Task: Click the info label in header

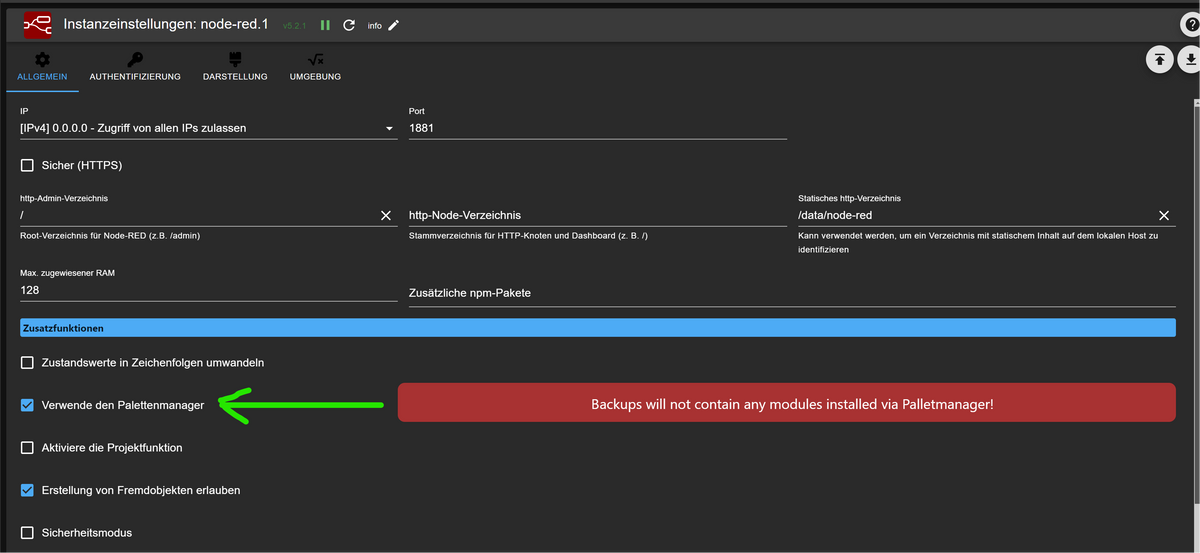Action: pos(375,26)
